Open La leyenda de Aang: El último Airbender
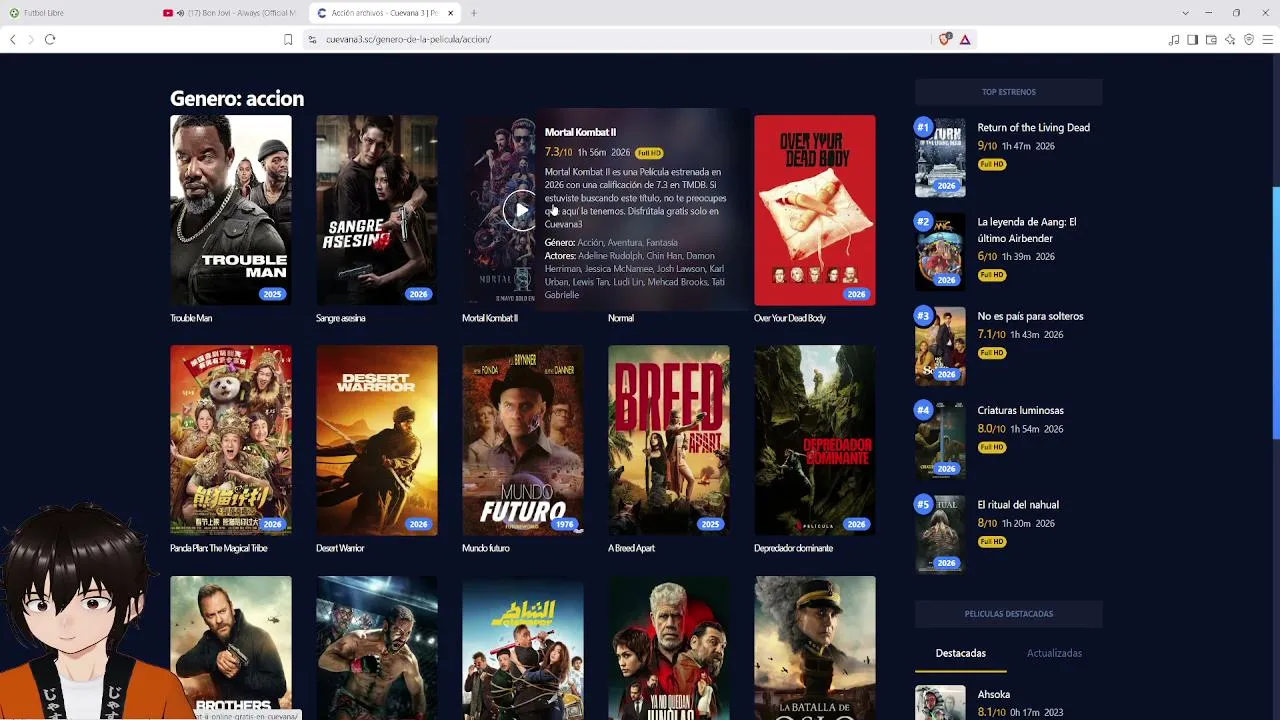1280x720 pixels. (1027, 230)
